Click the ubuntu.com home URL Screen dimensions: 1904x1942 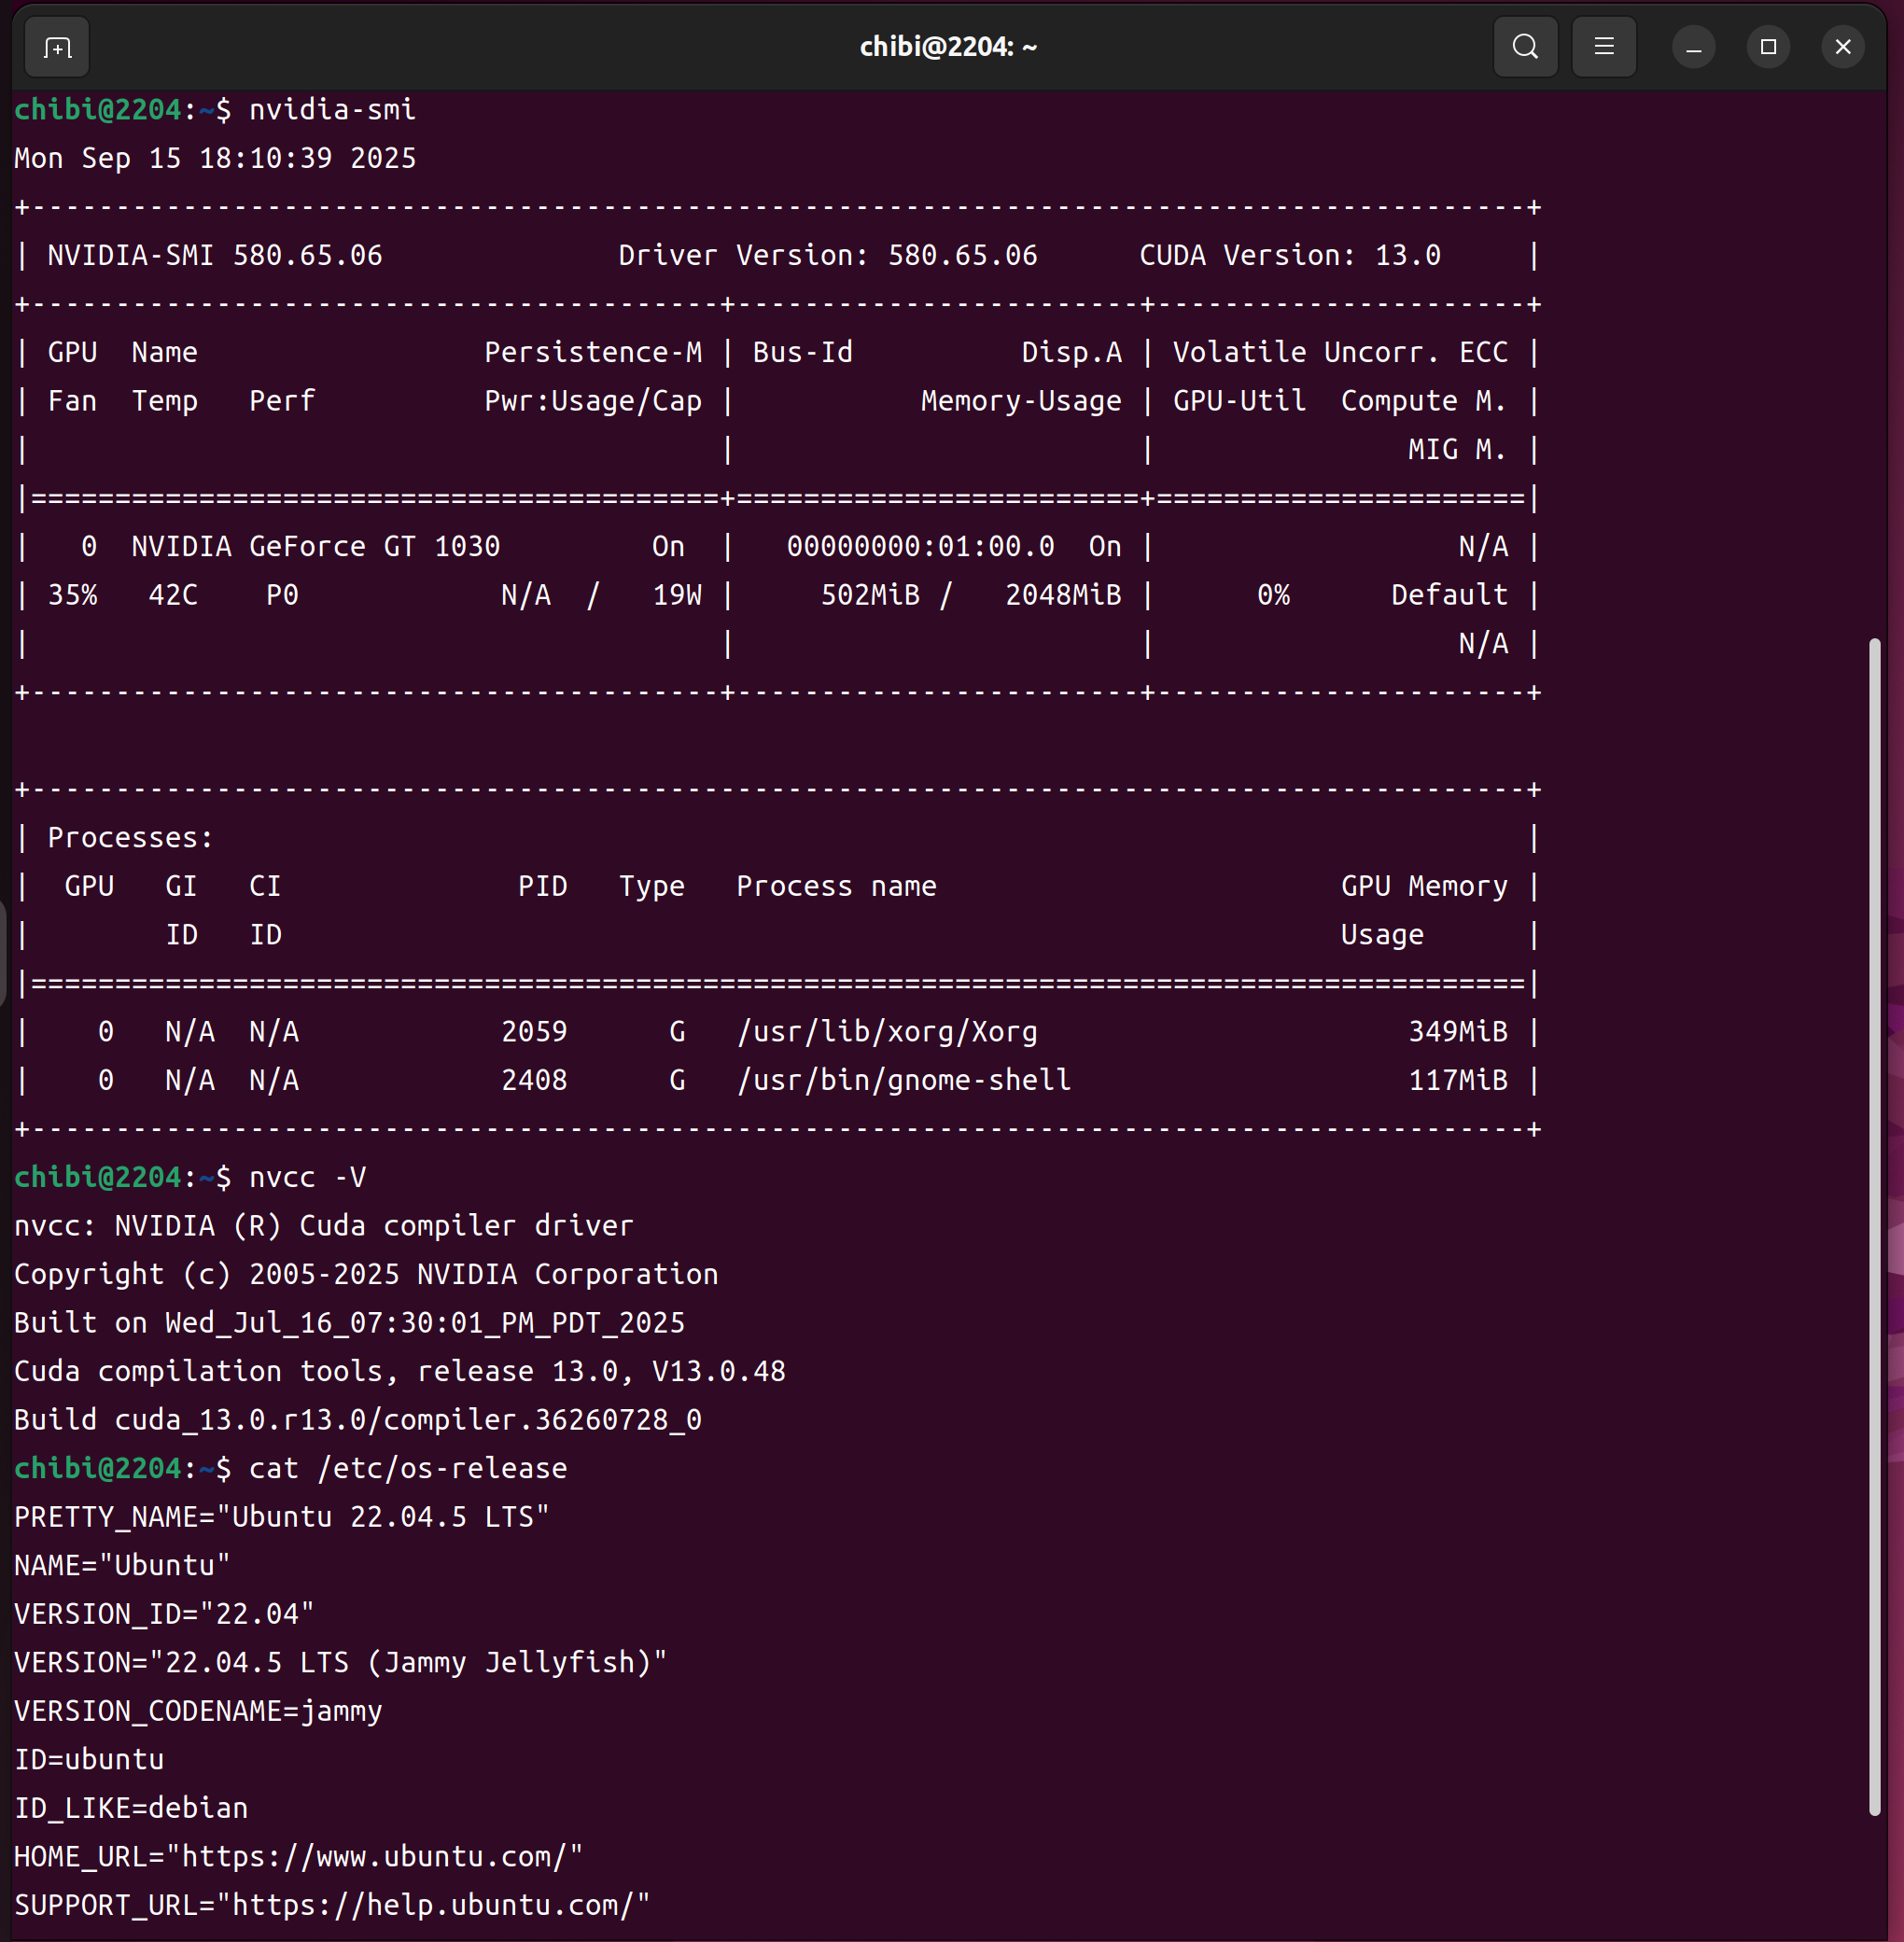click(x=374, y=1856)
